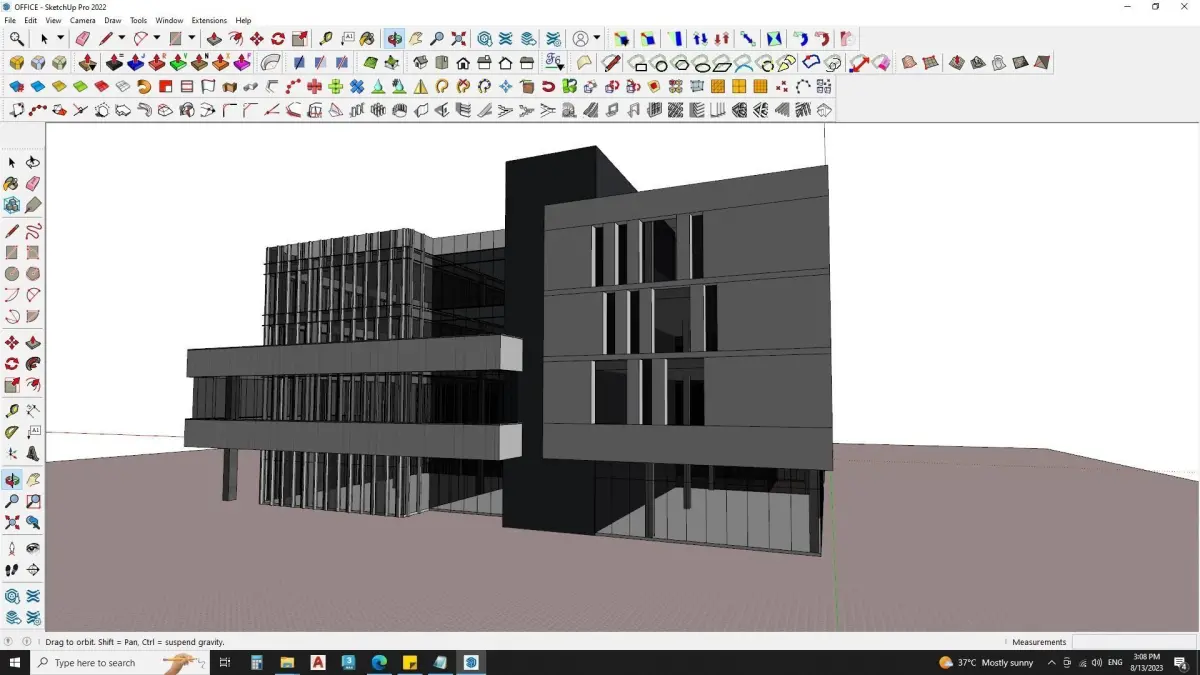Open Microsoft Edge from the taskbar
The width and height of the screenshot is (1200, 675).
(379, 662)
